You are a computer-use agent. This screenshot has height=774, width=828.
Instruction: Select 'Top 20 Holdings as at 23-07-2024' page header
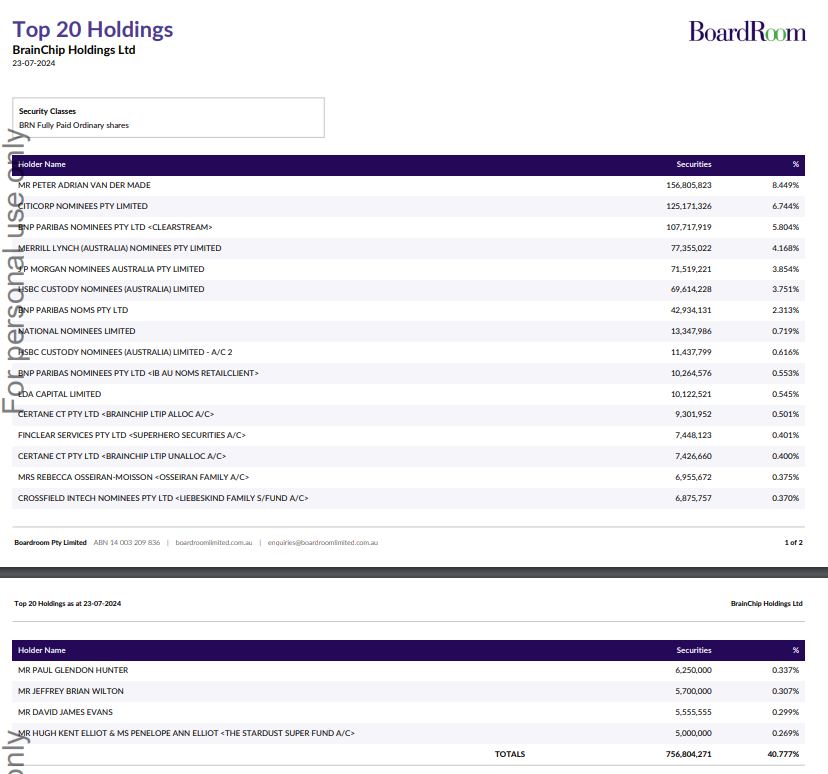pyautogui.click(x=68, y=603)
